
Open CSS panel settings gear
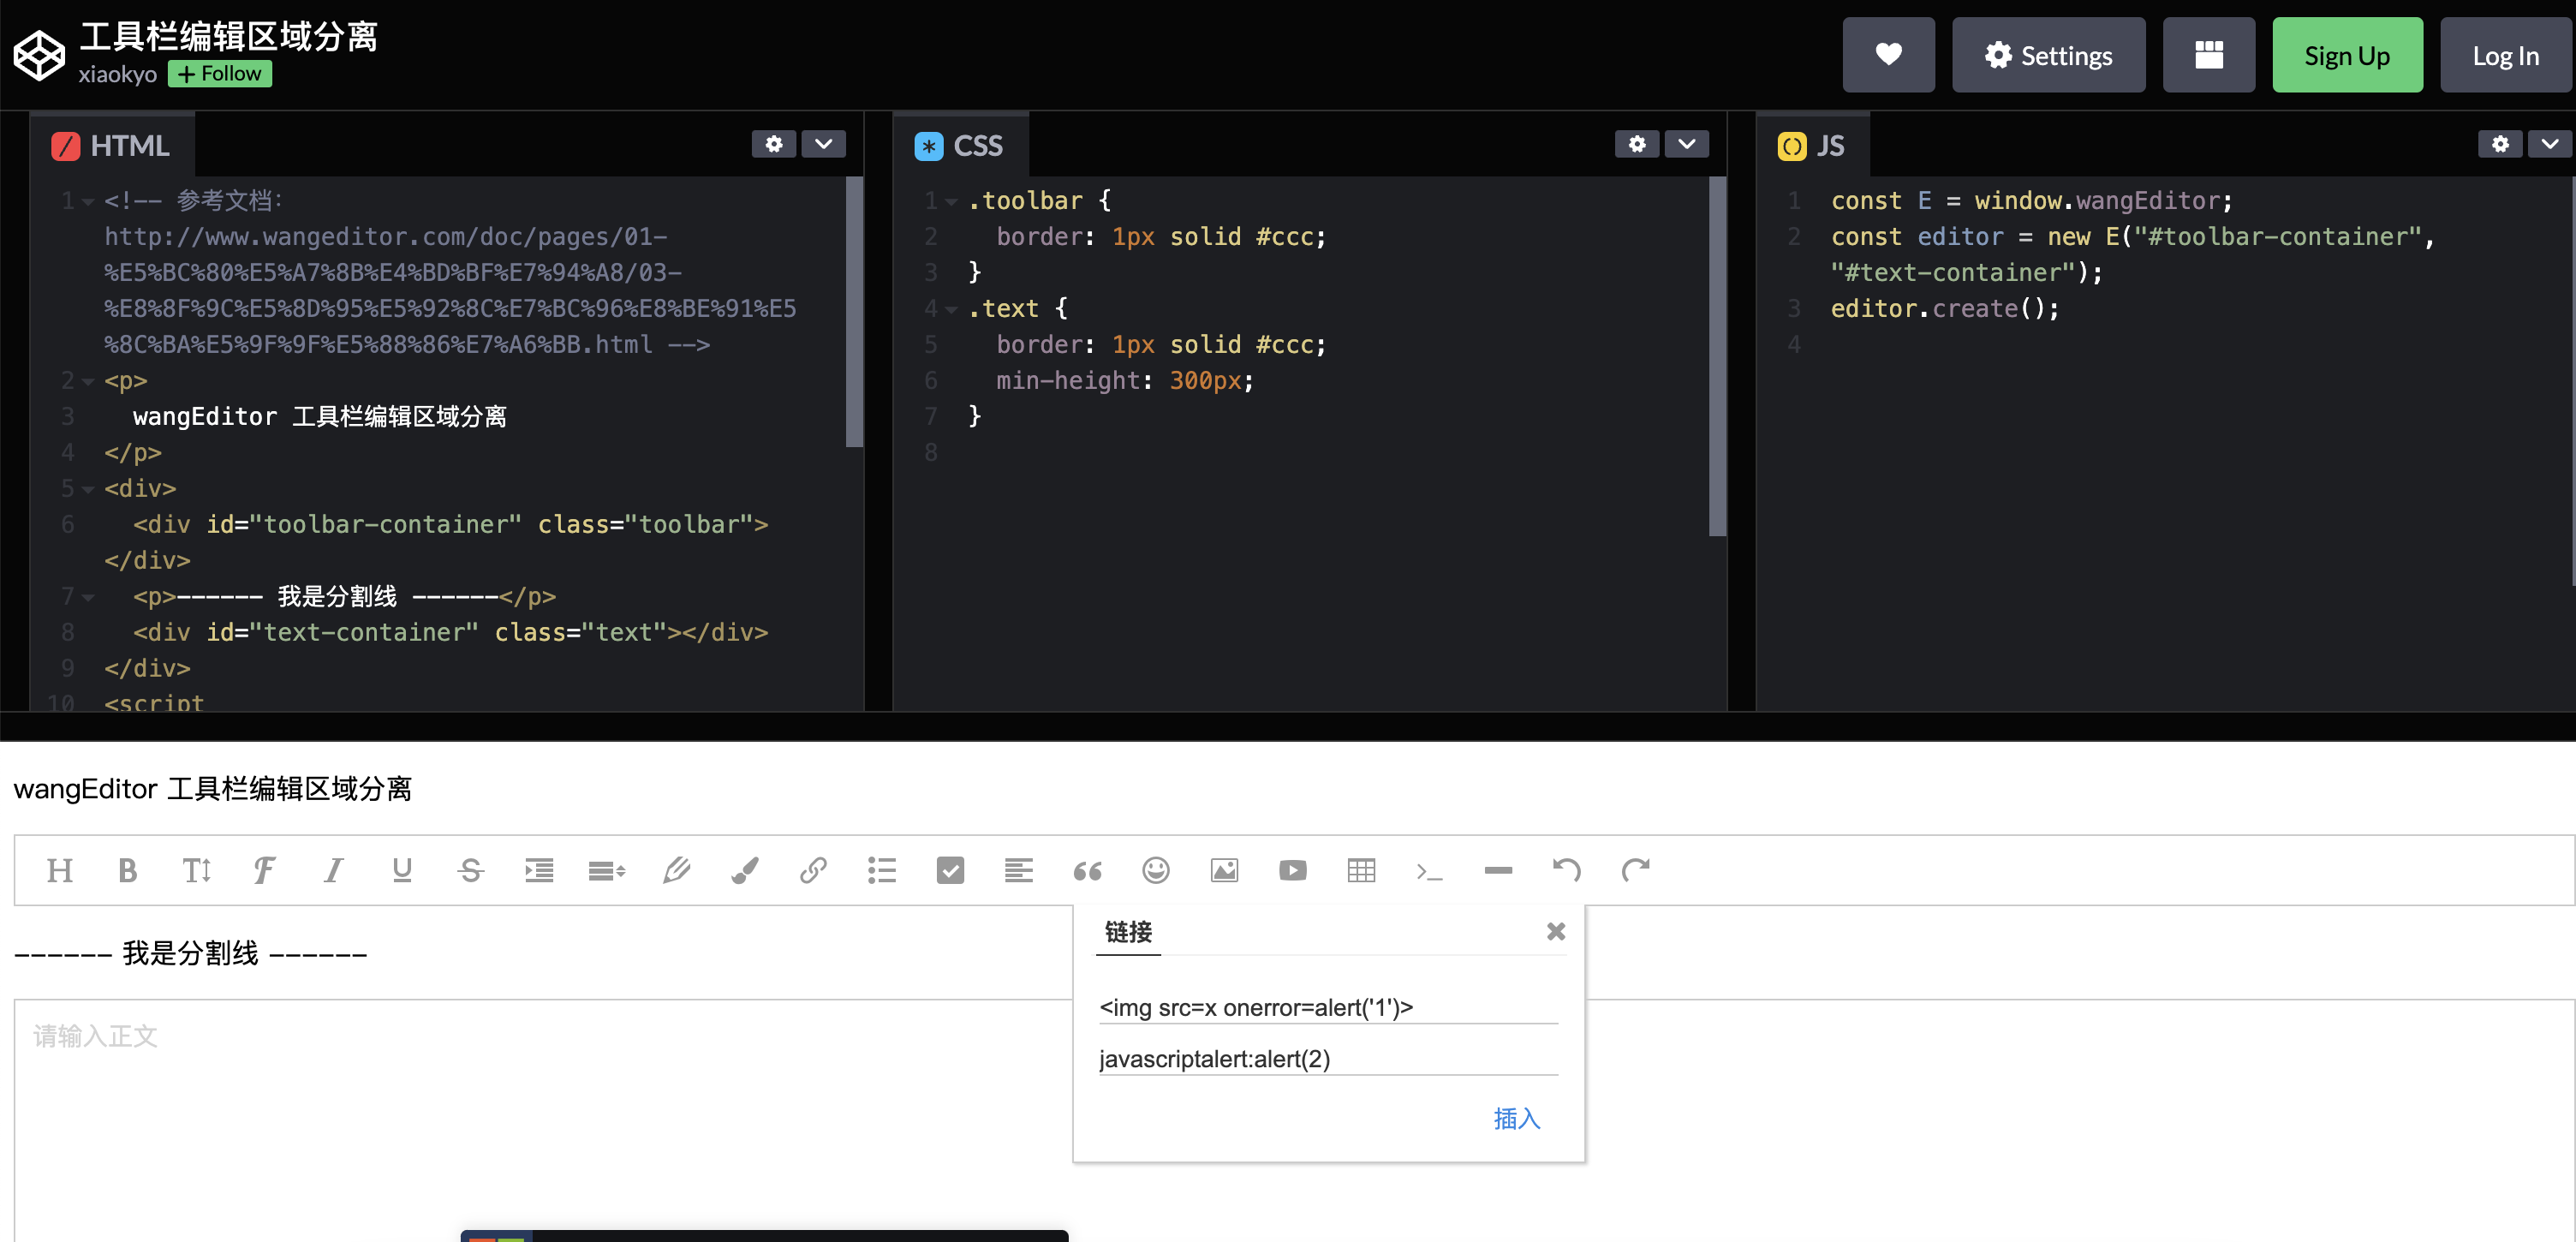(x=1637, y=144)
